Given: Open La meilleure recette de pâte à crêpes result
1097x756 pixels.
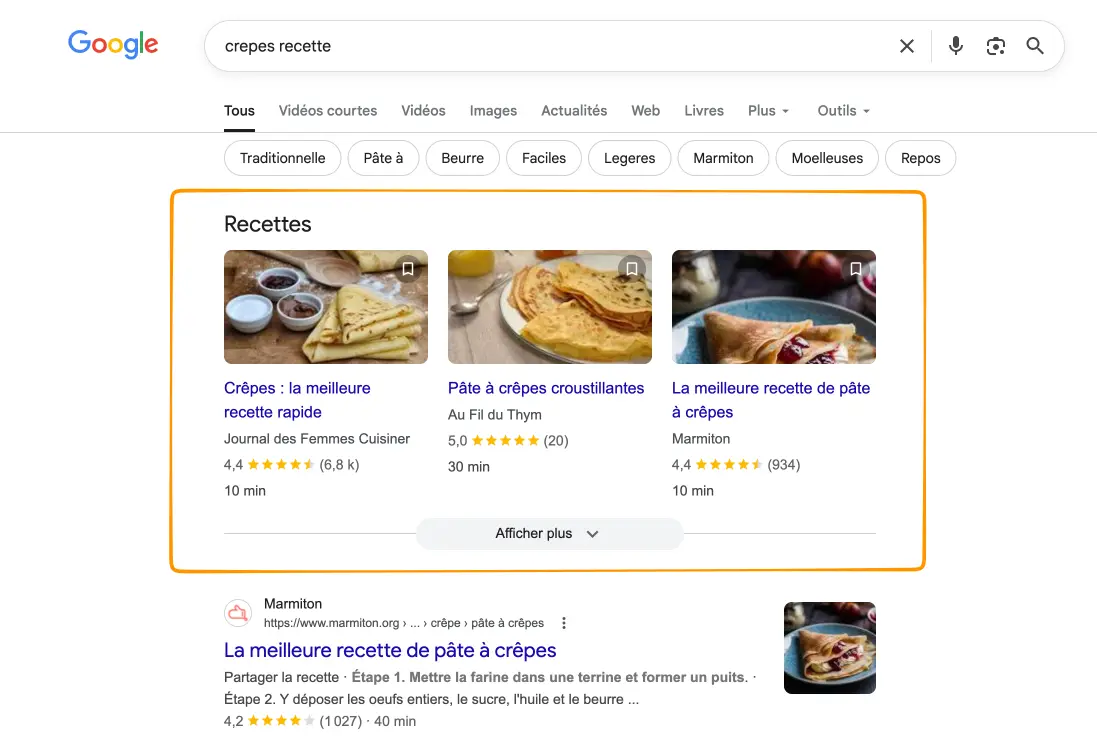Looking at the screenshot, I should click(x=390, y=650).
